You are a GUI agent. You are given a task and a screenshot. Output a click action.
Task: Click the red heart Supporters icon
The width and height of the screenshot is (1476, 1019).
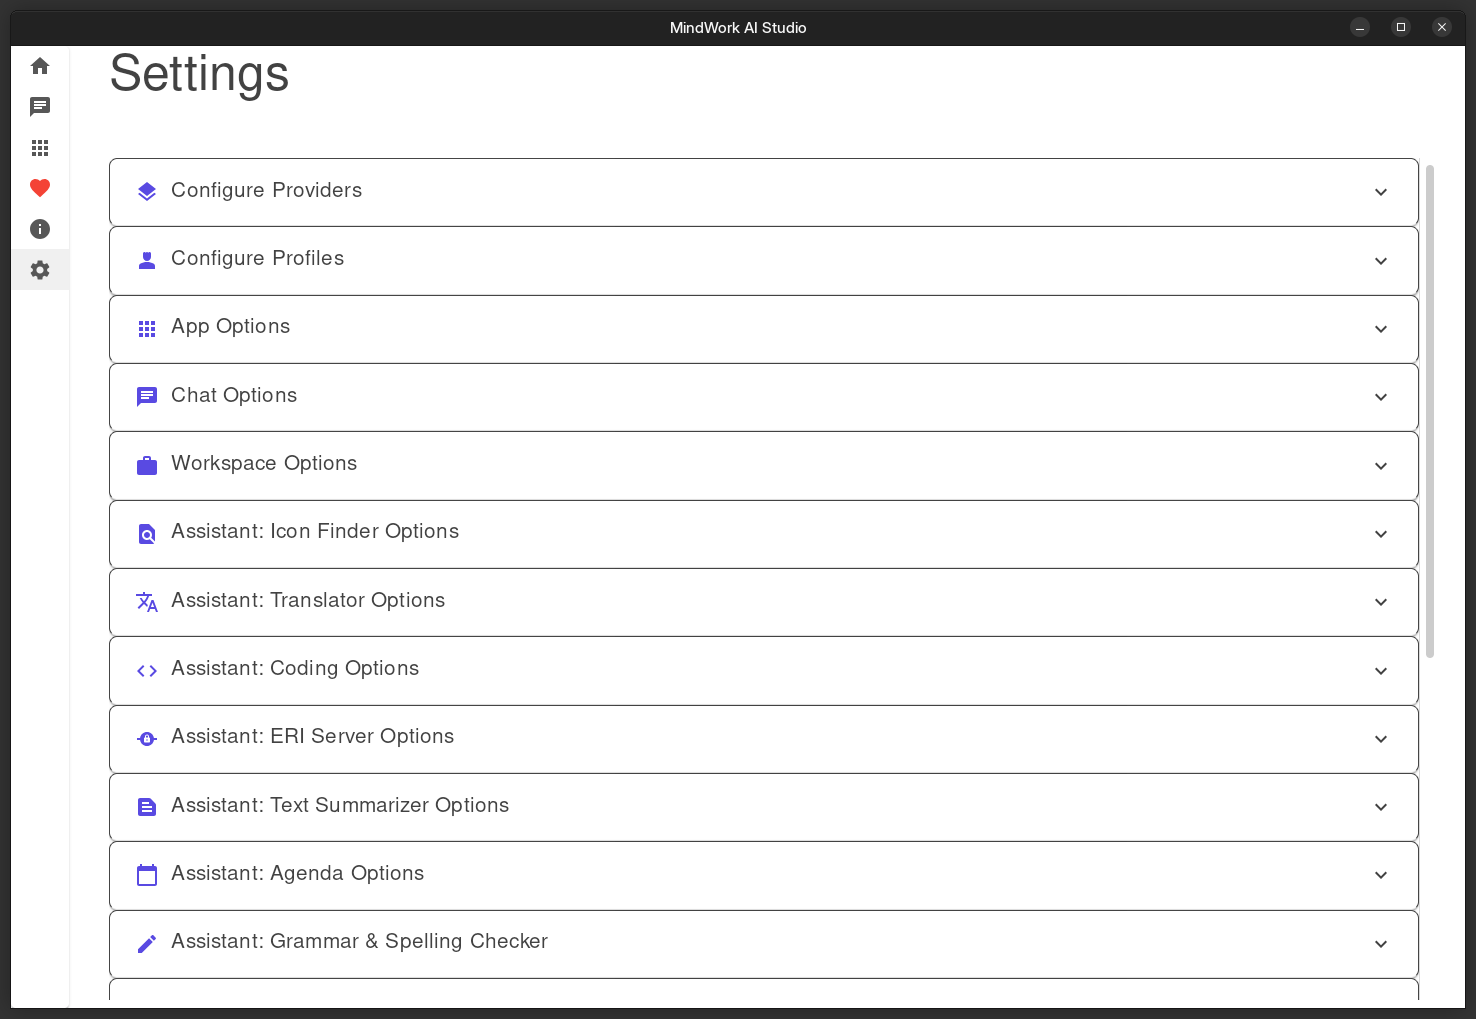click(x=40, y=188)
